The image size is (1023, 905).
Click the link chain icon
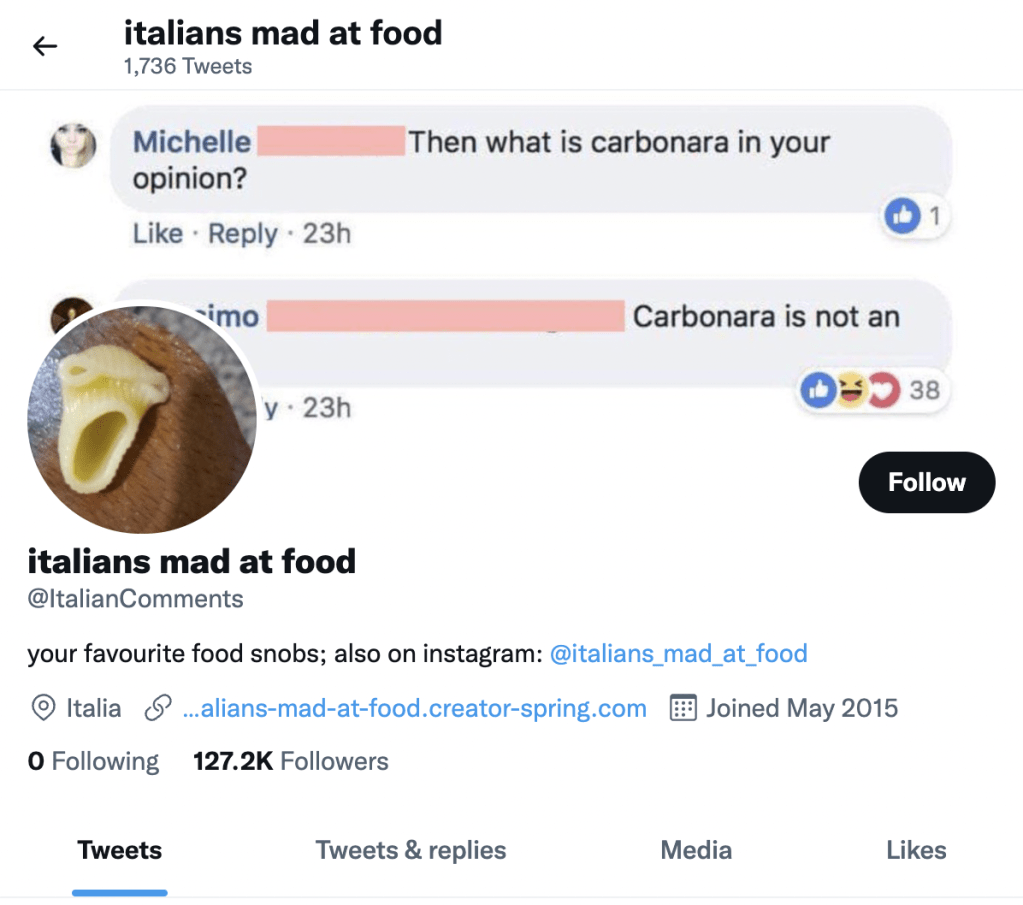(x=157, y=709)
